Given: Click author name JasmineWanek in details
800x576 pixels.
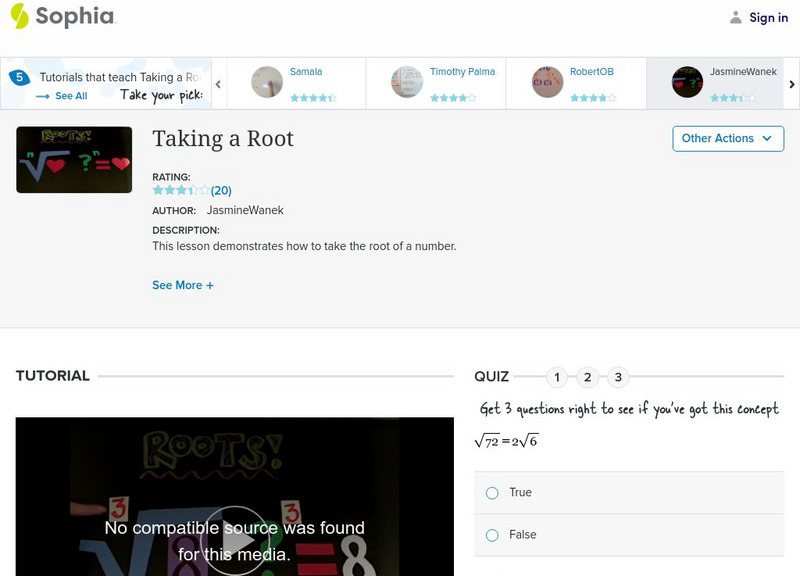Looking at the screenshot, I should coord(245,210).
